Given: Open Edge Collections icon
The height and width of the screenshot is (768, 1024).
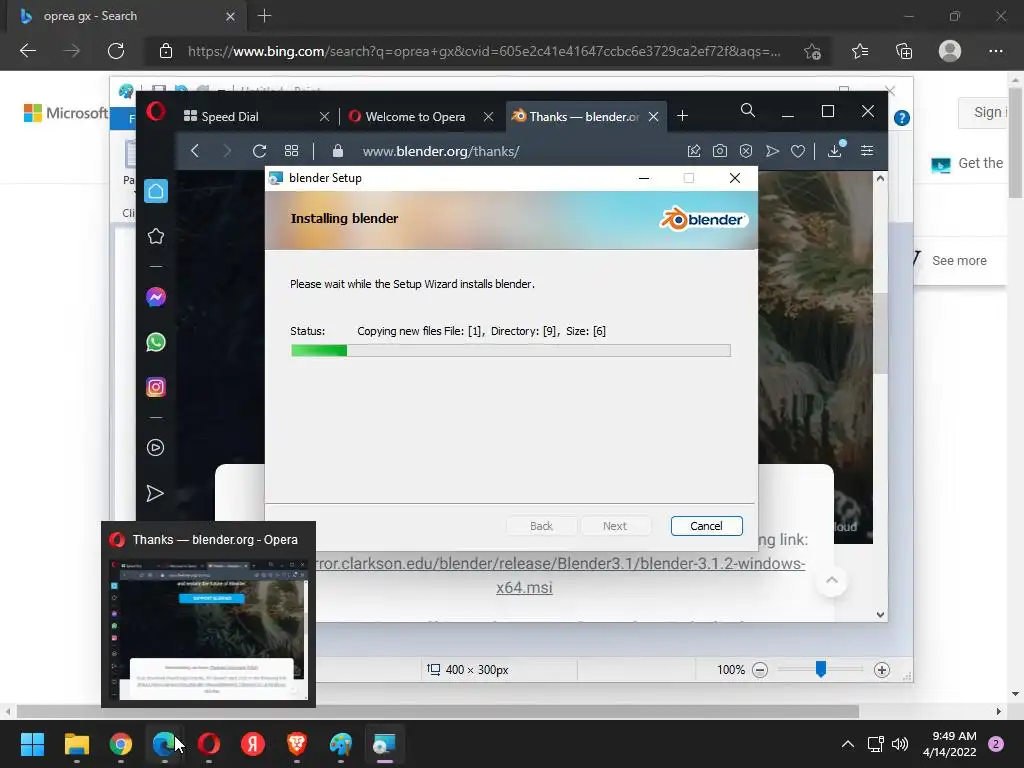Looking at the screenshot, I should pyautogui.click(x=904, y=51).
